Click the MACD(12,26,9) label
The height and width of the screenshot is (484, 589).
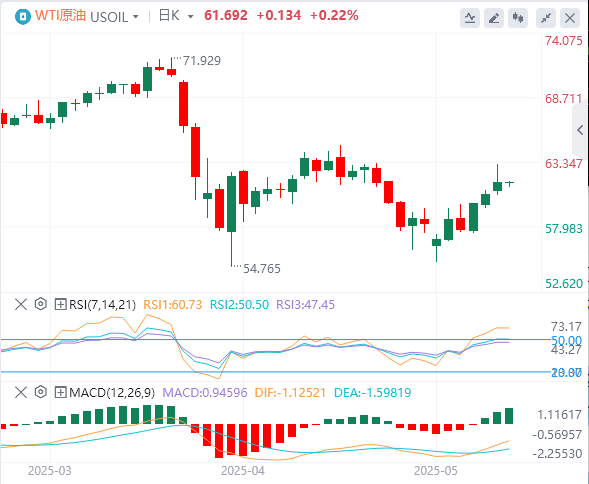112,393
